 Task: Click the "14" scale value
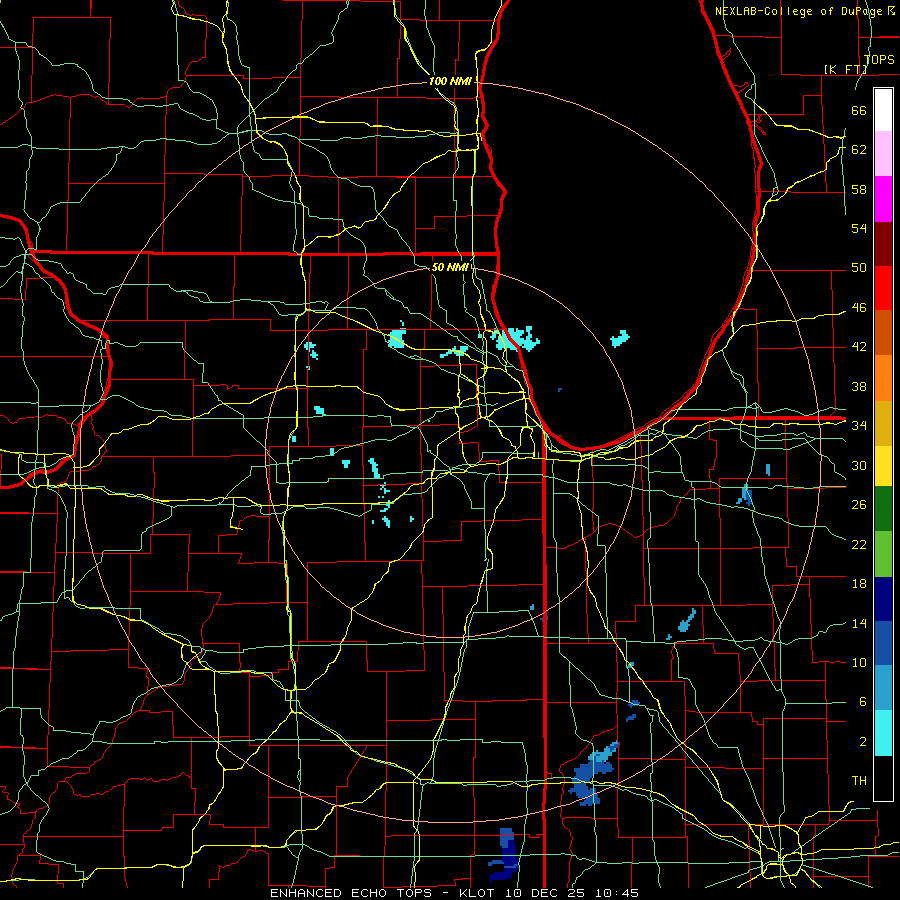click(x=859, y=623)
